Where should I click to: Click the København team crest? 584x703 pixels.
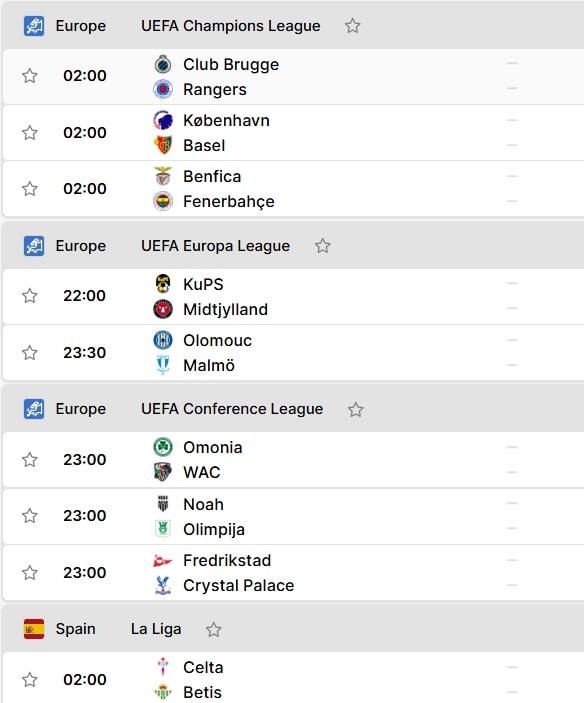pyautogui.click(x=163, y=121)
